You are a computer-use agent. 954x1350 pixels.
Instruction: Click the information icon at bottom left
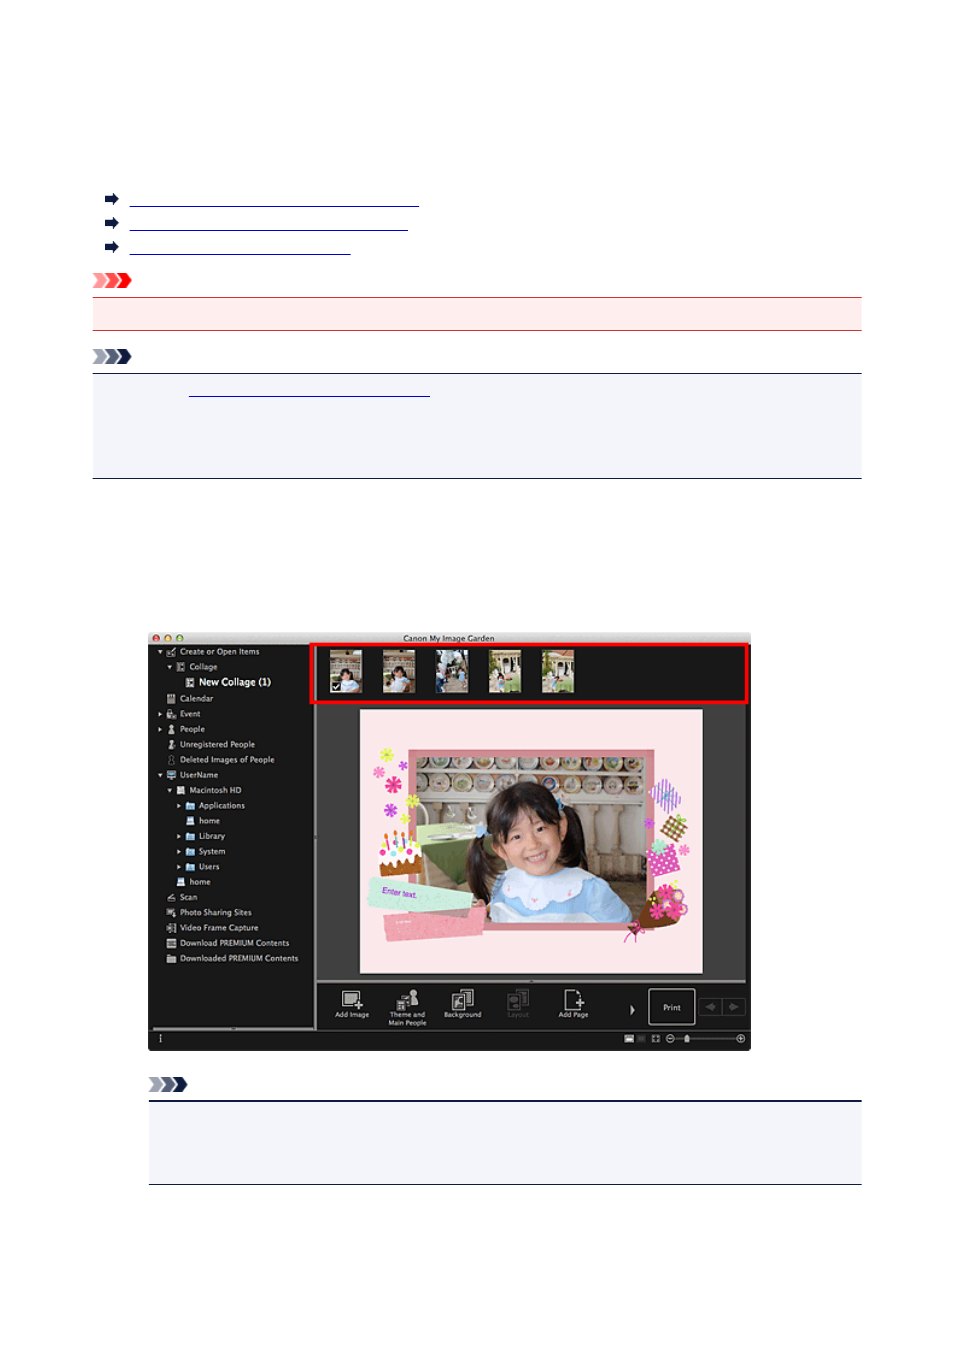(160, 1039)
